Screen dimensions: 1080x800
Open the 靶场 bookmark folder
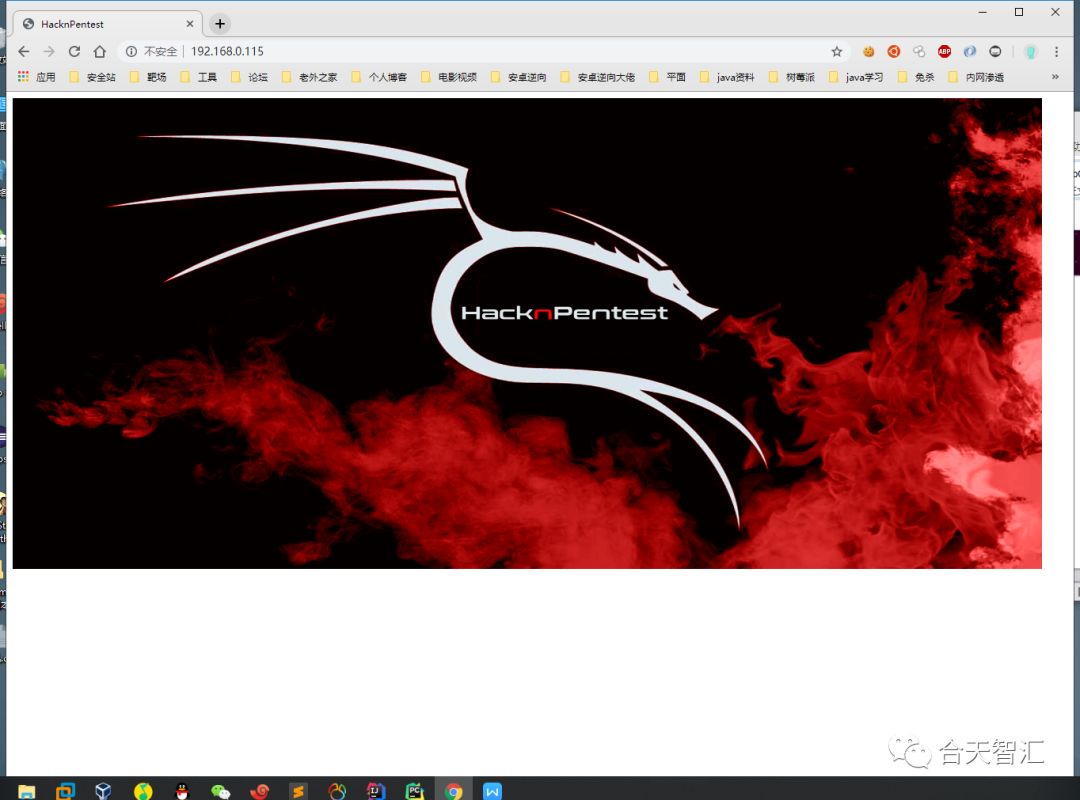click(148, 77)
